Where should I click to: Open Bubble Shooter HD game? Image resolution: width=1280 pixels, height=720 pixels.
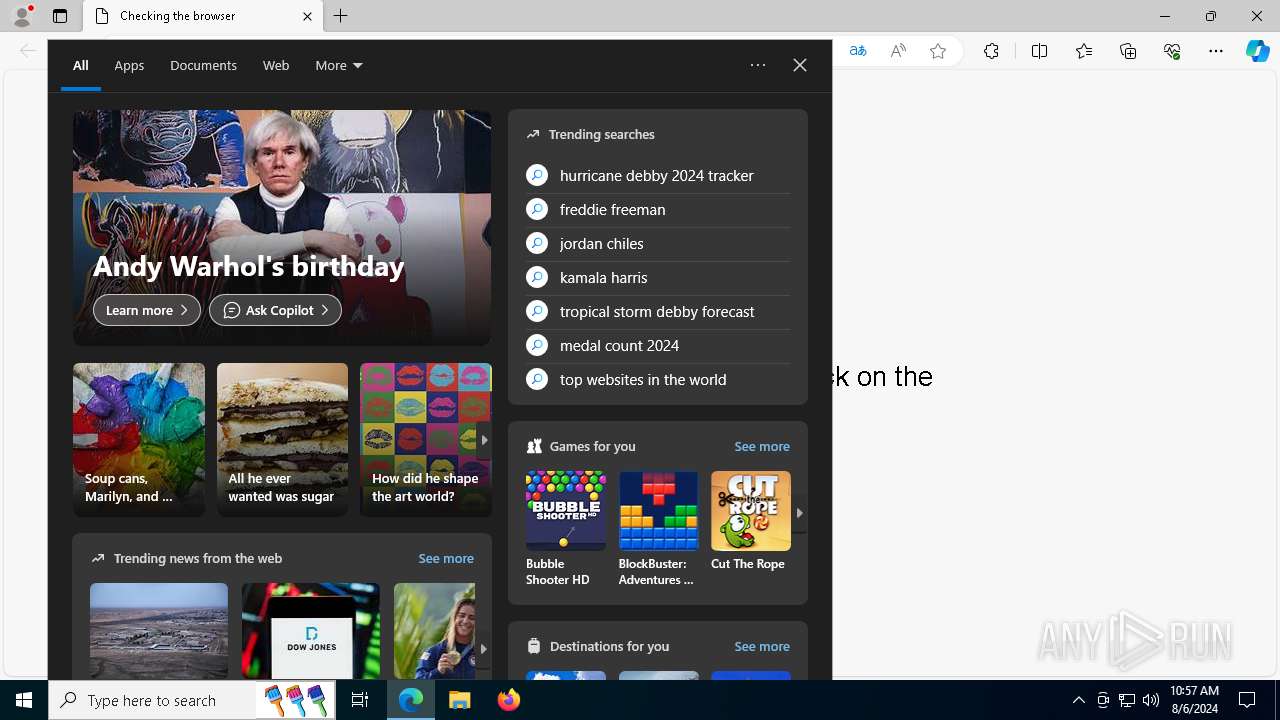coord(566,529)
